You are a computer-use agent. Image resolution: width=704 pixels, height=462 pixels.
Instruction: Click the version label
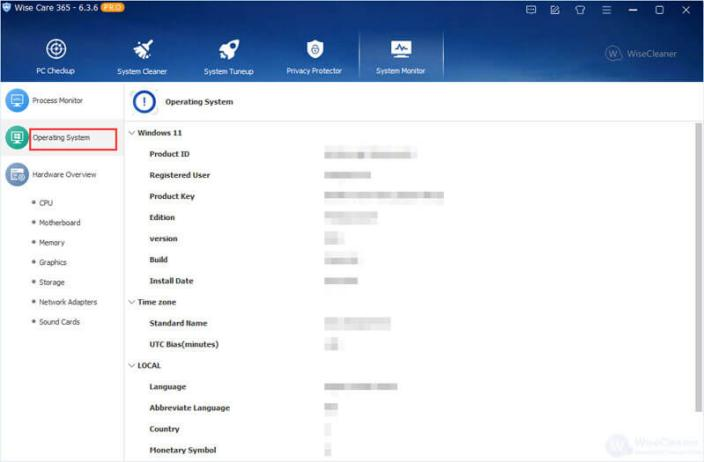pos(163,238)
